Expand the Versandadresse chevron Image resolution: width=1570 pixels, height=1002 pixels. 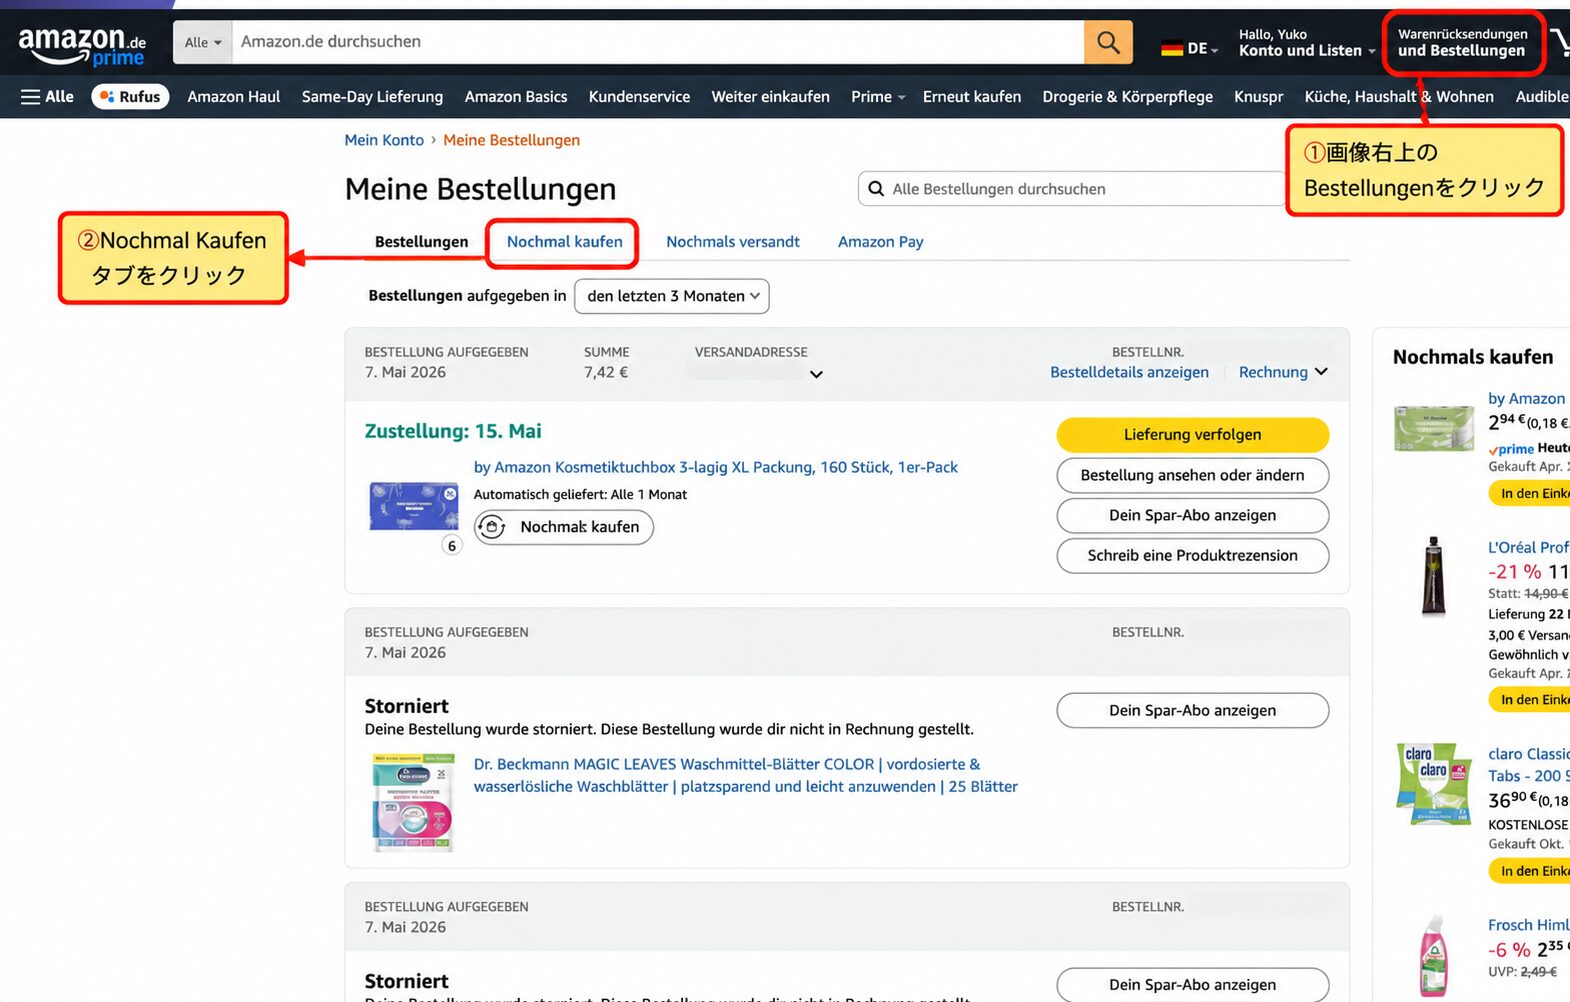816,374
